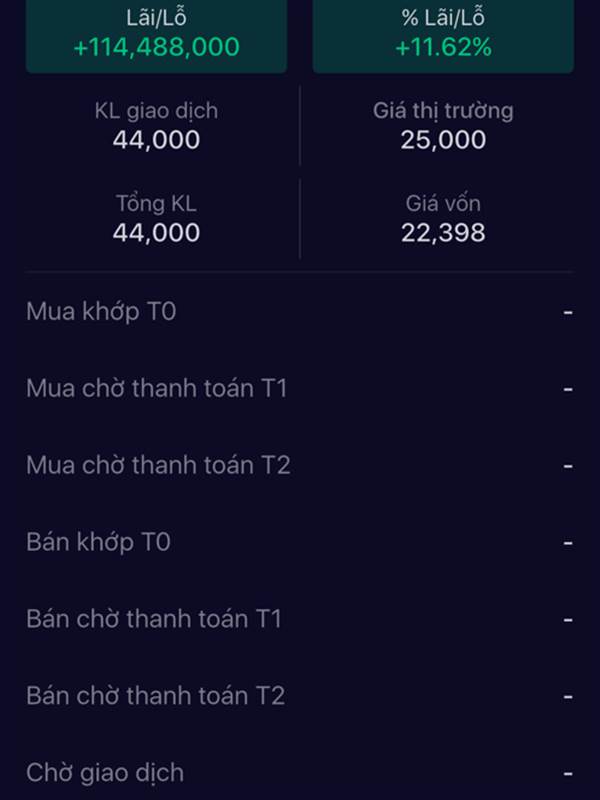Select the Giá thị trường value 25,000
The image size is (600, 800).
[x=443, y=140]
